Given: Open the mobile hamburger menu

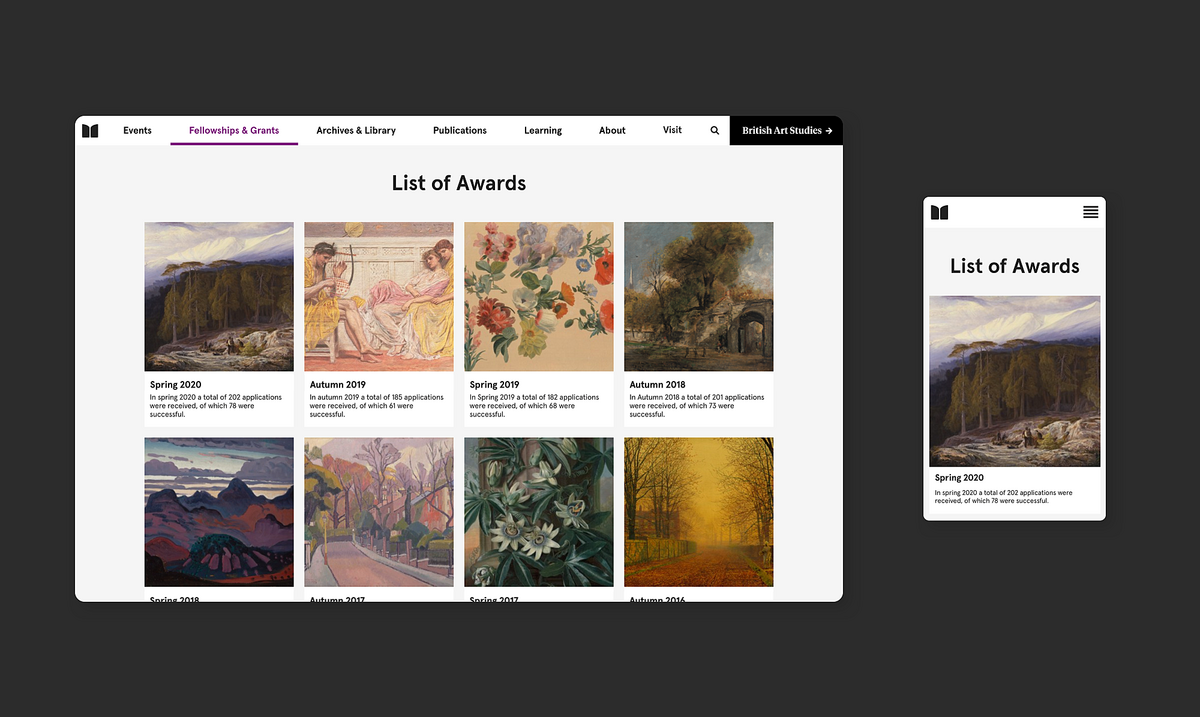Looking at the screenshot, I should 1090,212.
